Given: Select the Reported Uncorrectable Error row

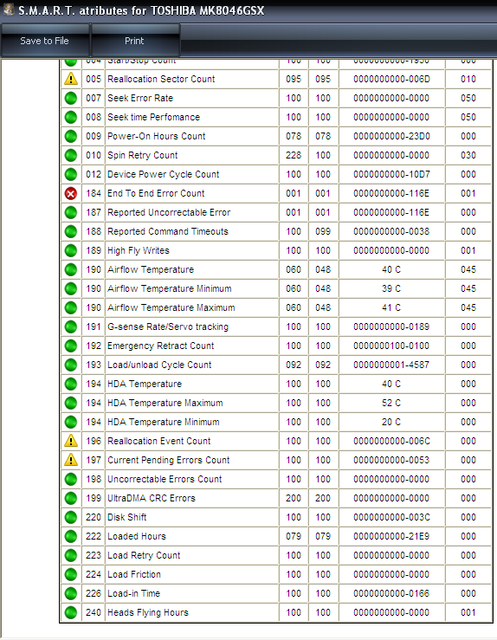Looking at the screenshot, I should pyautogui.click(x=276, y=212).
